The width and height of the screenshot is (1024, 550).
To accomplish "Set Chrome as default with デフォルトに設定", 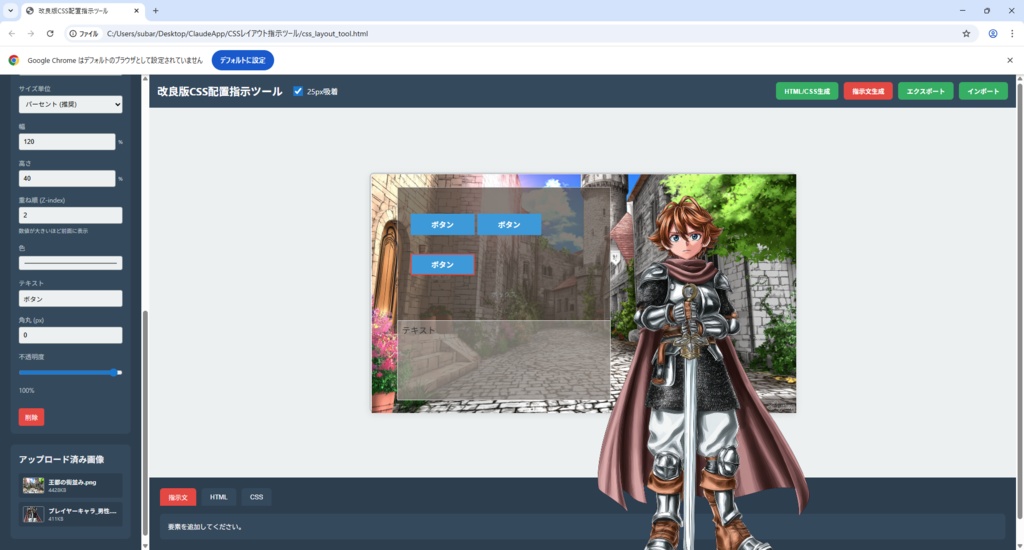I will (x=242, y=60).
